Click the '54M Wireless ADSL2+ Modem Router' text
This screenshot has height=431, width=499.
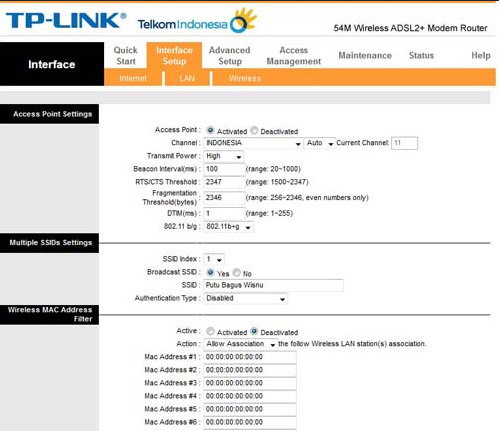pyautogui.click(x=410, y=28)
